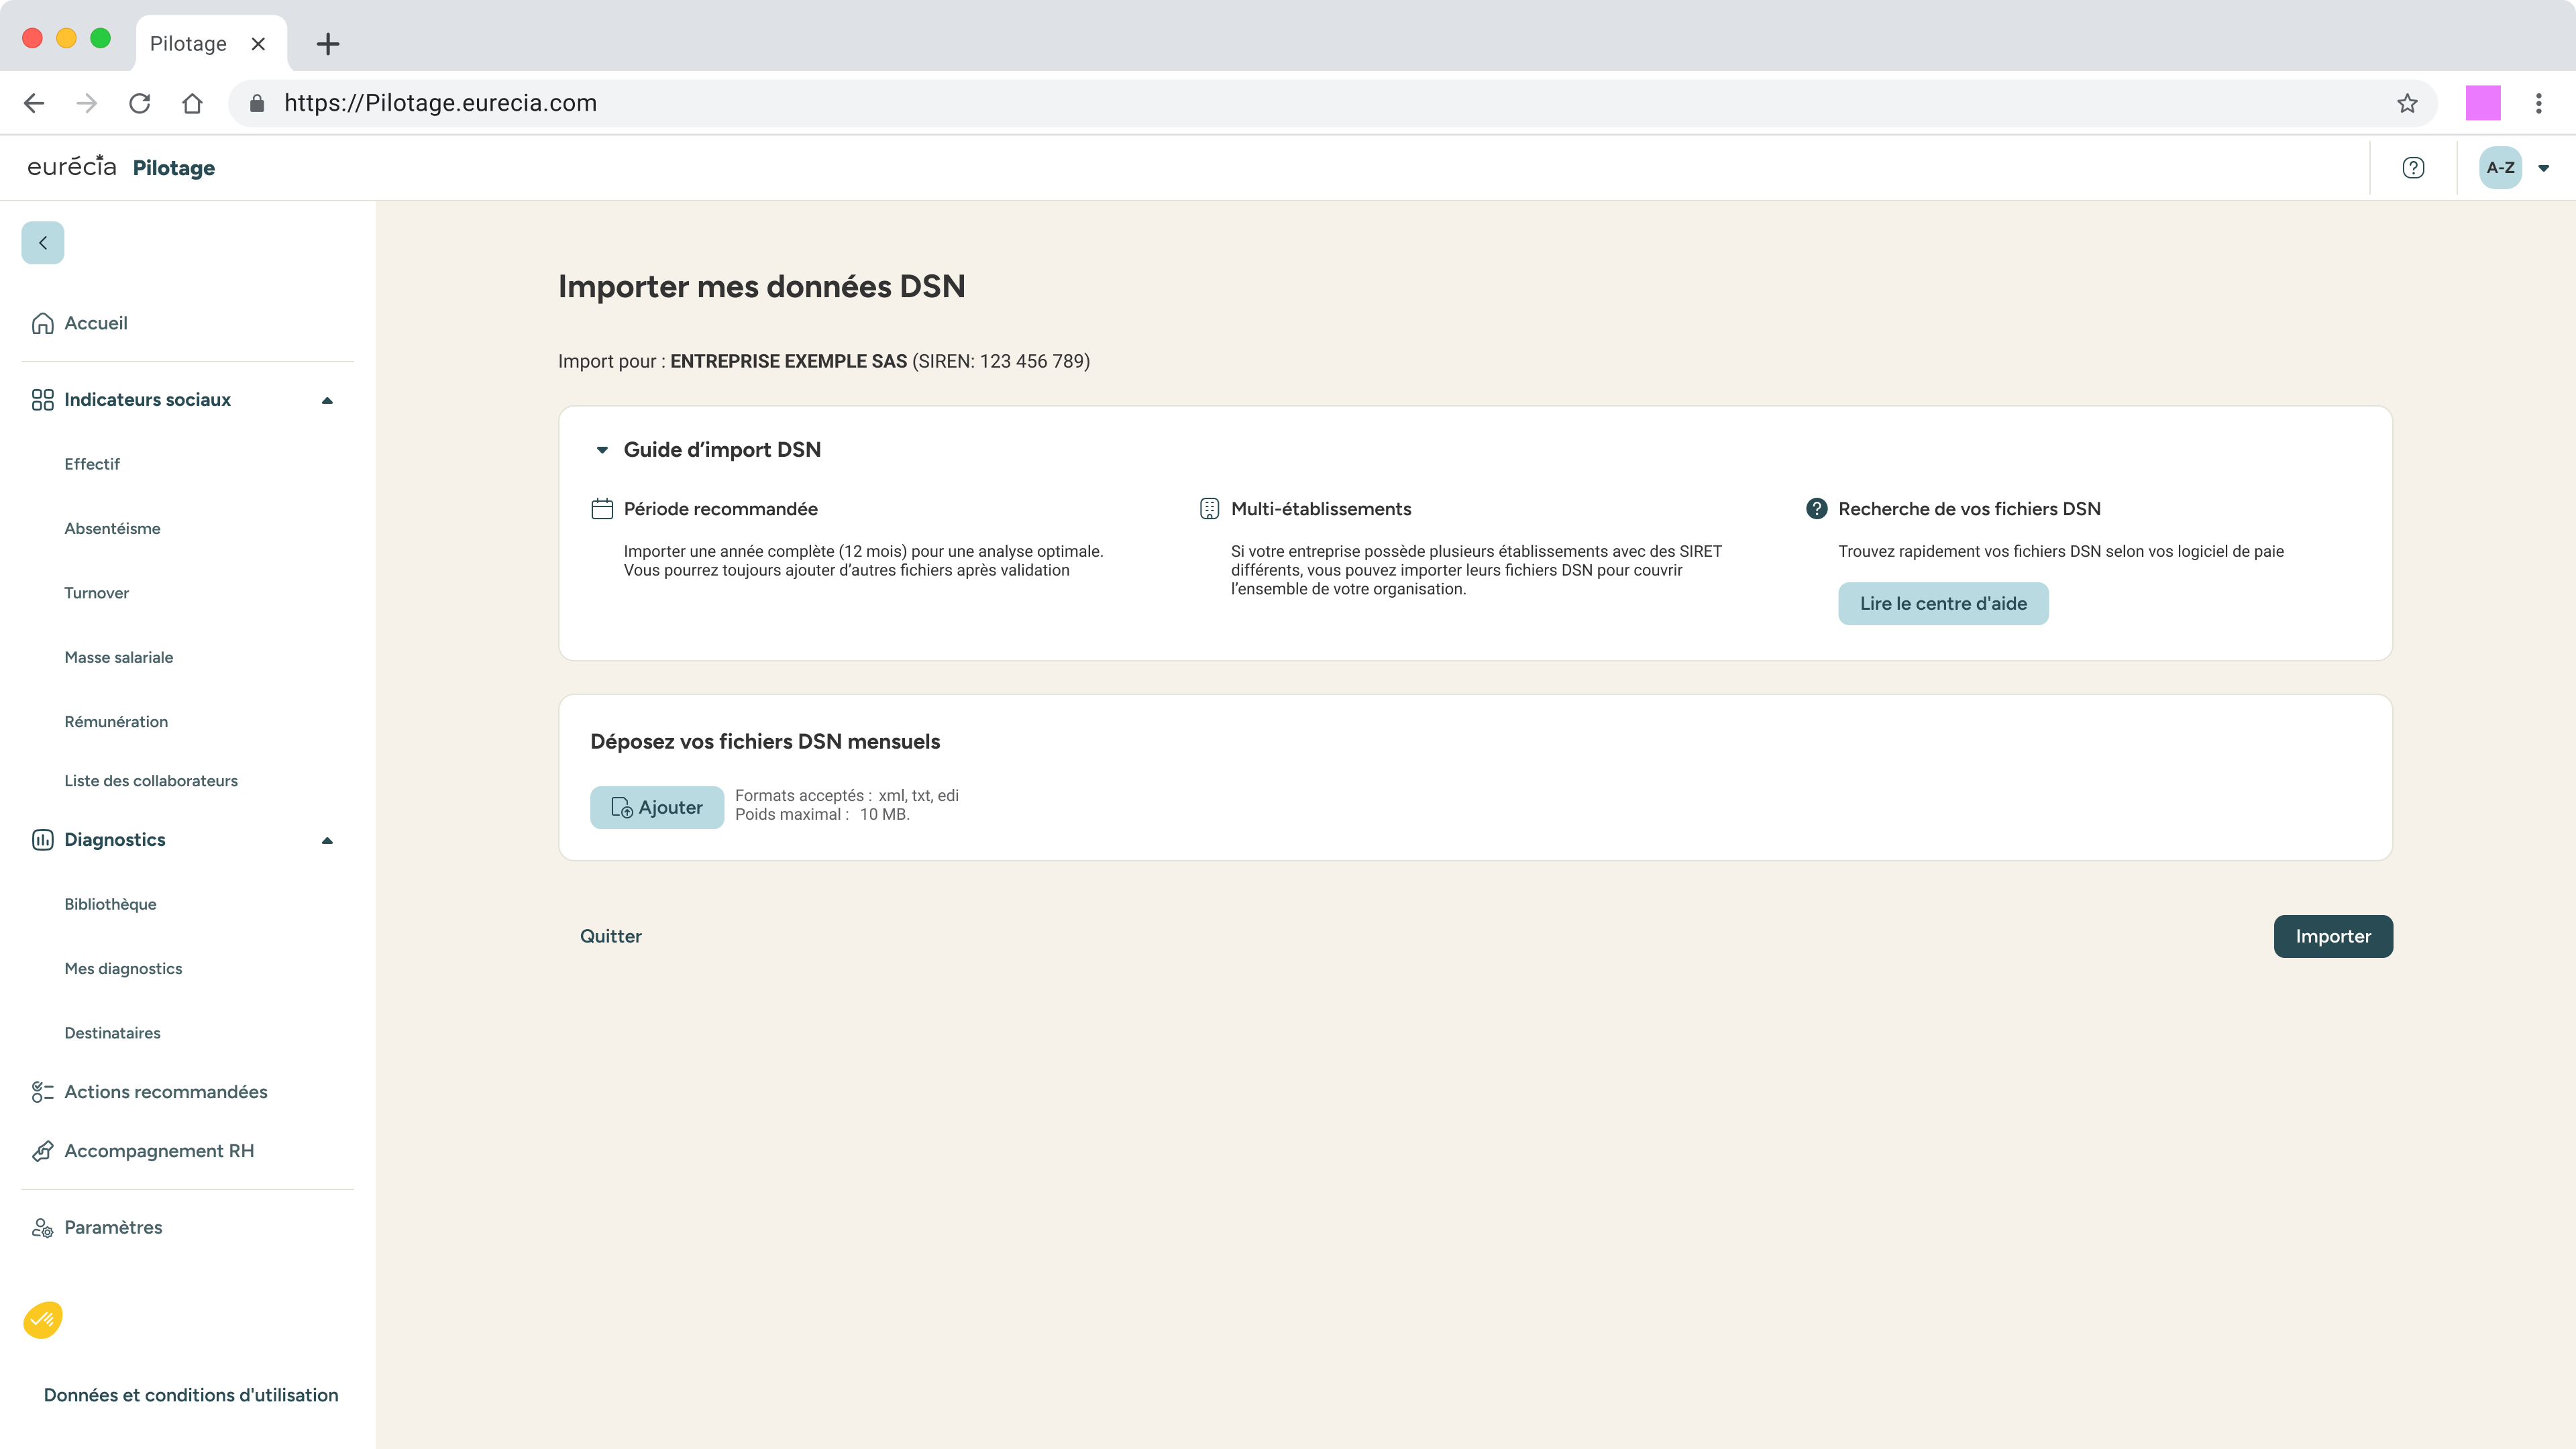Collapse the Indicateurs sociaux menu
The width and height of the screenshot is (2576, 1449).
pyautogui.click(x=327, y=400)
